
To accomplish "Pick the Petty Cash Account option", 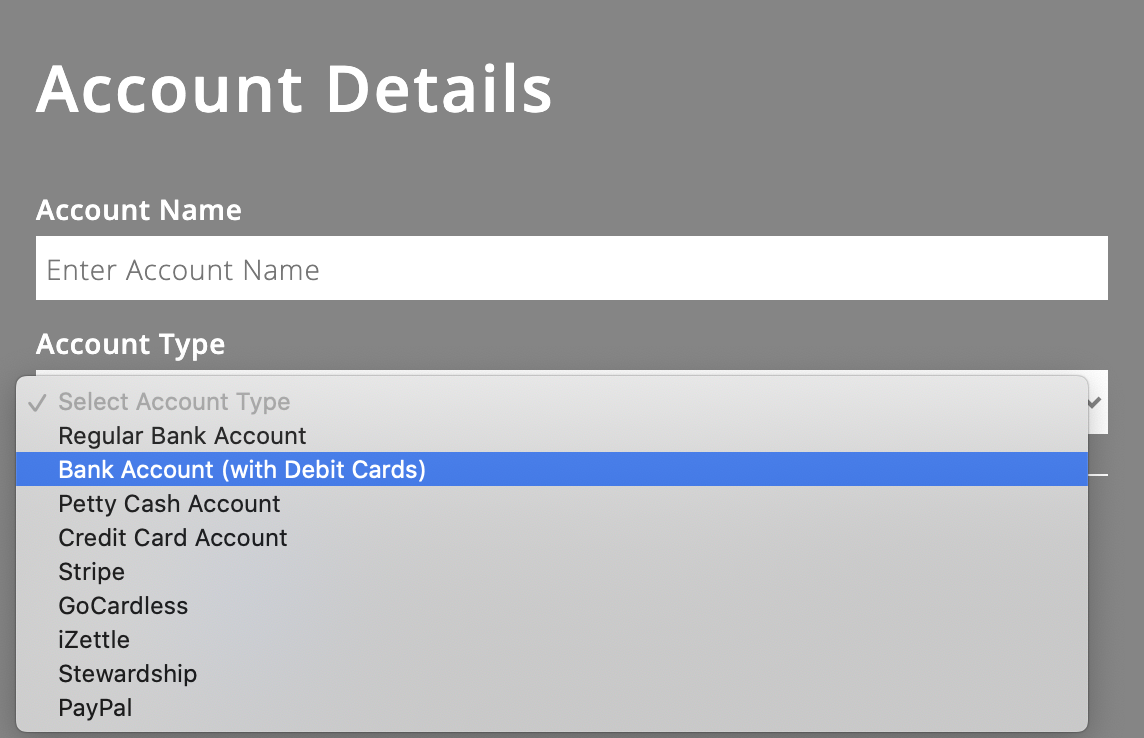I will [169, 503].
